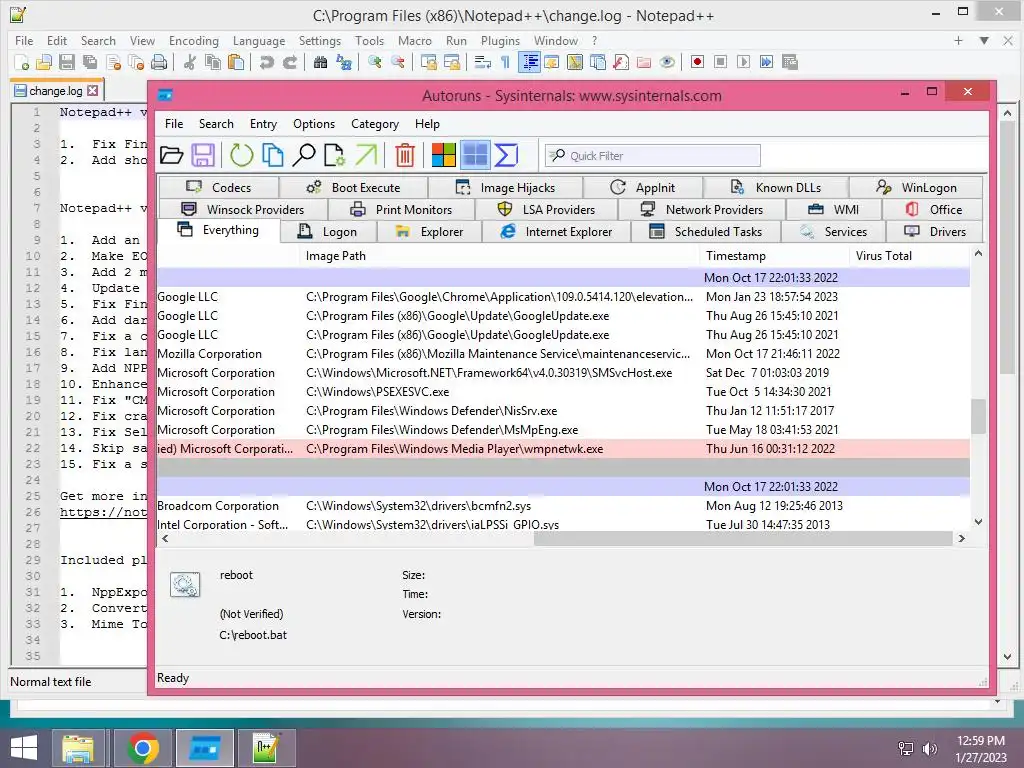The image size is (1024, 768).
Task: Click the magnifier Find icon in Autoruns
Action: click(304, 155)
